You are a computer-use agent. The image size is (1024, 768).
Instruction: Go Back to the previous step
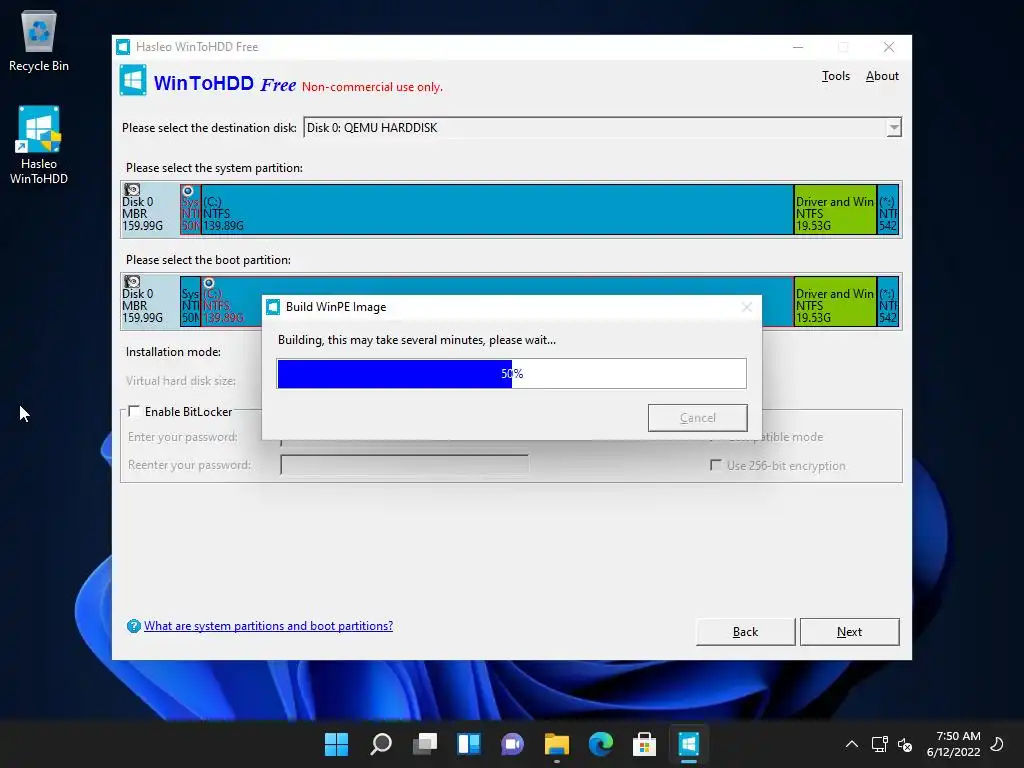[x=745, y=632]
